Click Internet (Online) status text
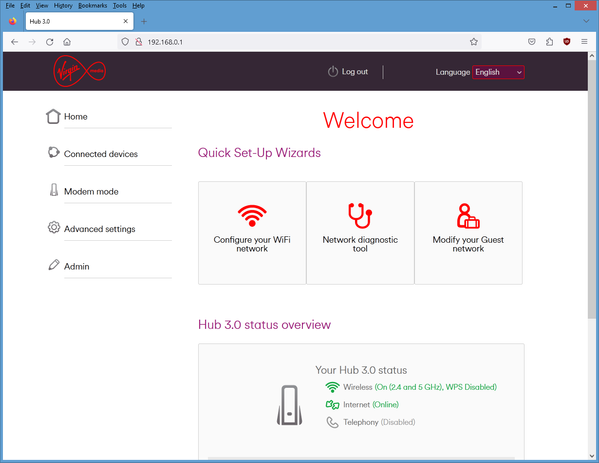 371,405
